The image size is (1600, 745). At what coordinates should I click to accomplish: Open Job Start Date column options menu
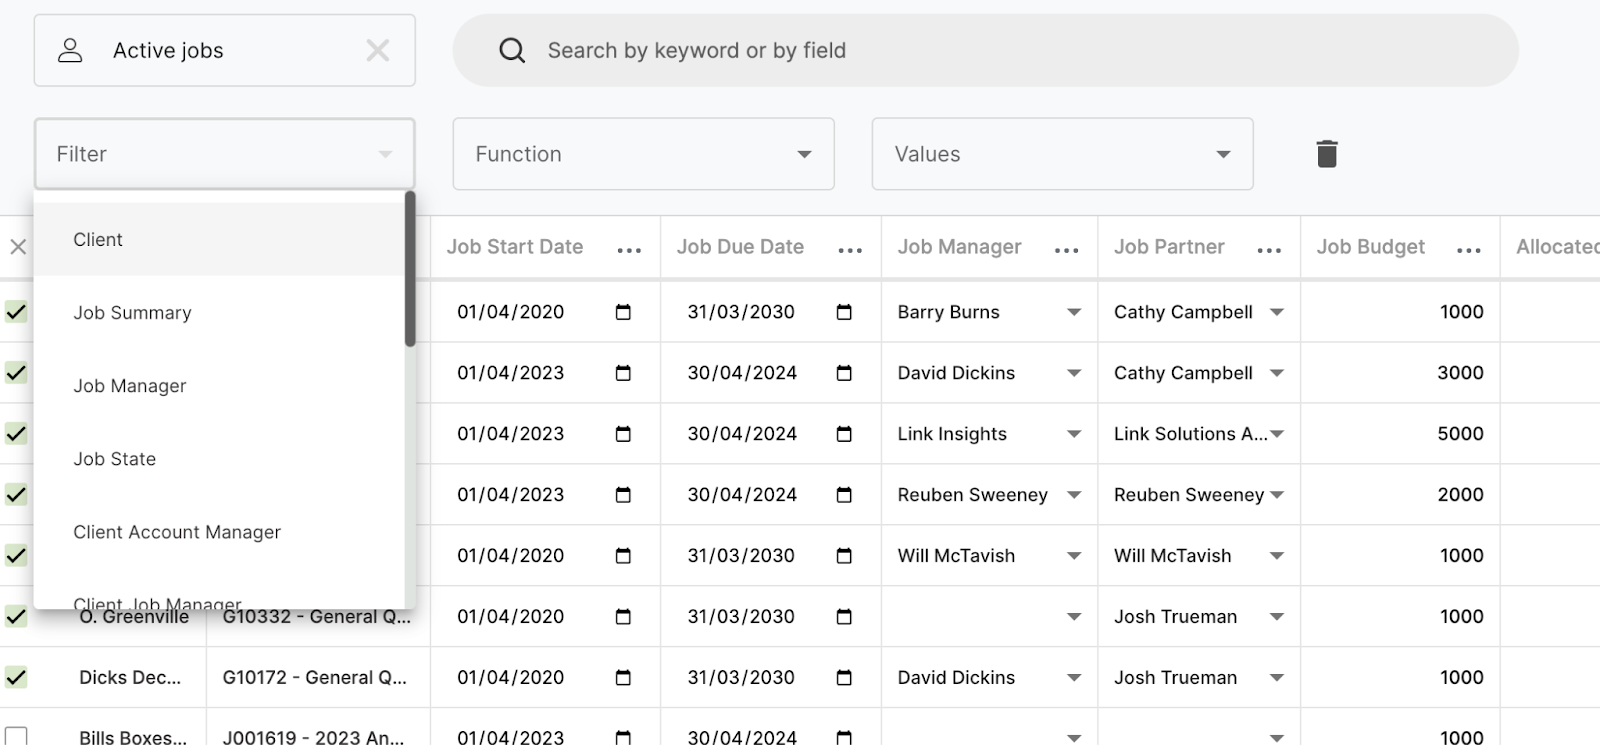[x=629, y=249]
